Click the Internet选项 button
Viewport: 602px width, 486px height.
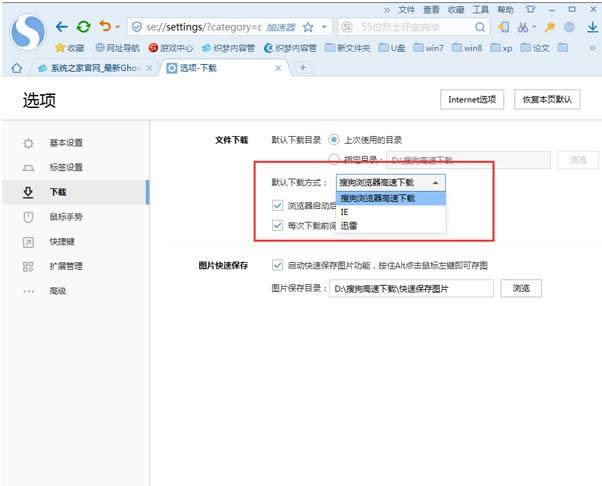471,100
